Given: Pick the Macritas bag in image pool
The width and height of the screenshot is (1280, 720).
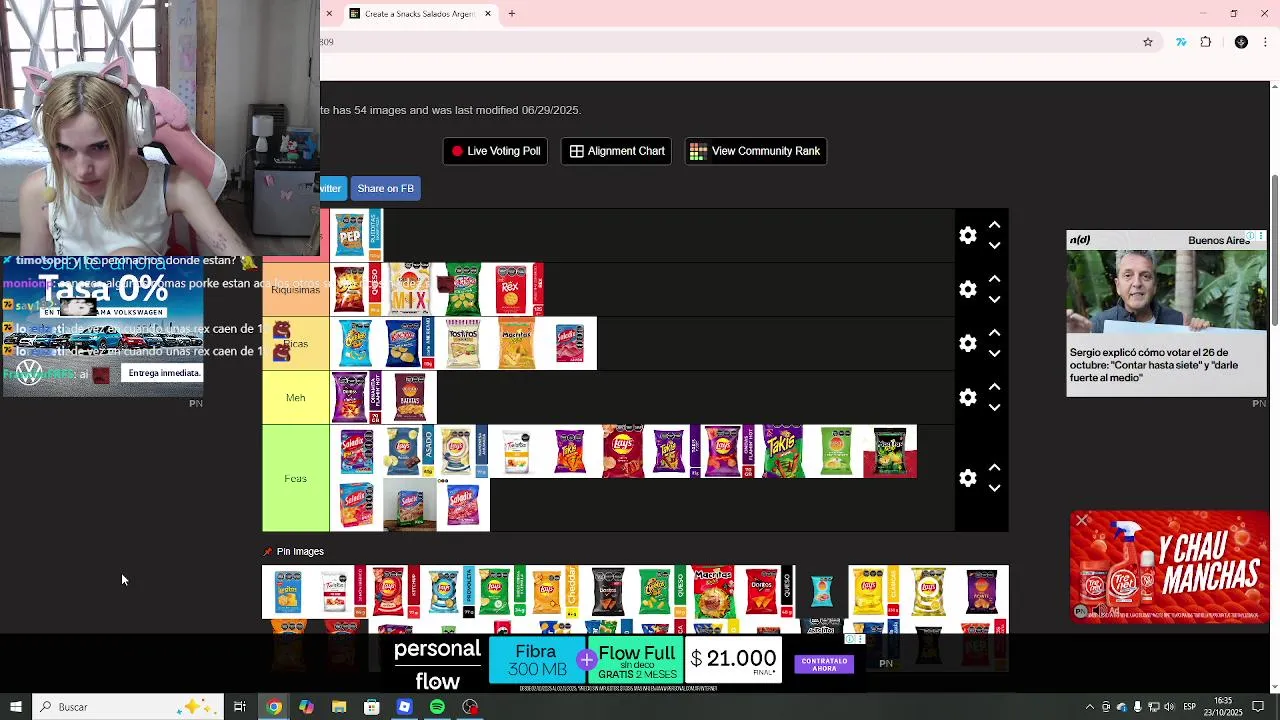Looking at the screenshot, I should (x=714, y=591).
